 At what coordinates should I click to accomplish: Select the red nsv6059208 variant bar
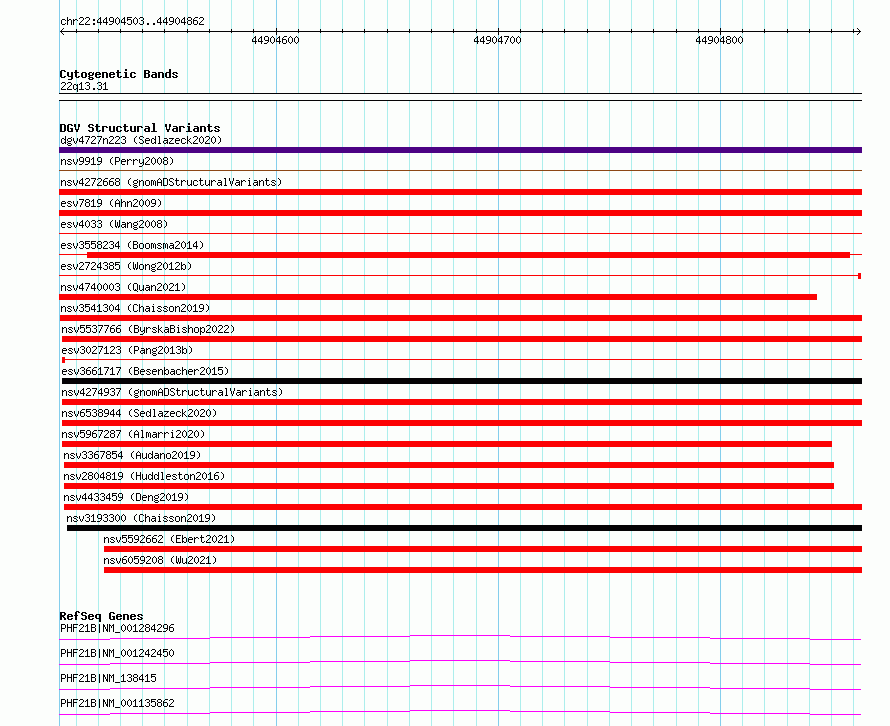point(483,570)
